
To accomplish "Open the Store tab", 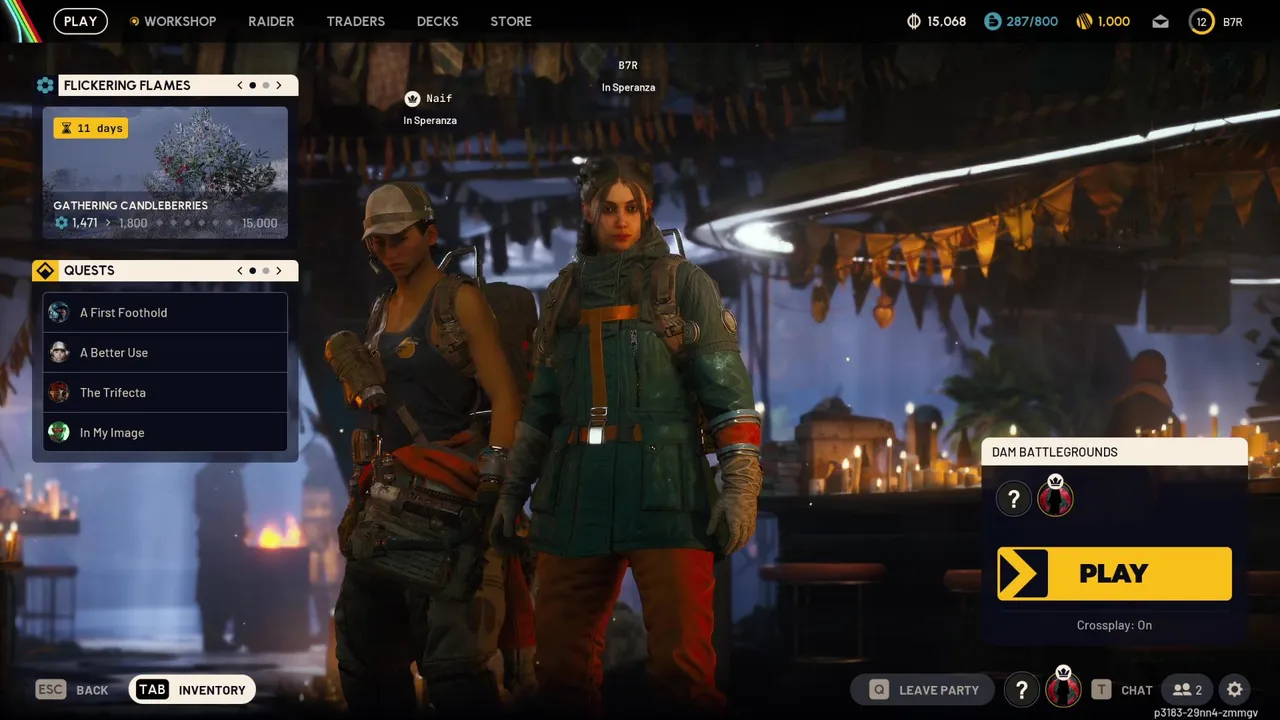I will click(511, 21).
